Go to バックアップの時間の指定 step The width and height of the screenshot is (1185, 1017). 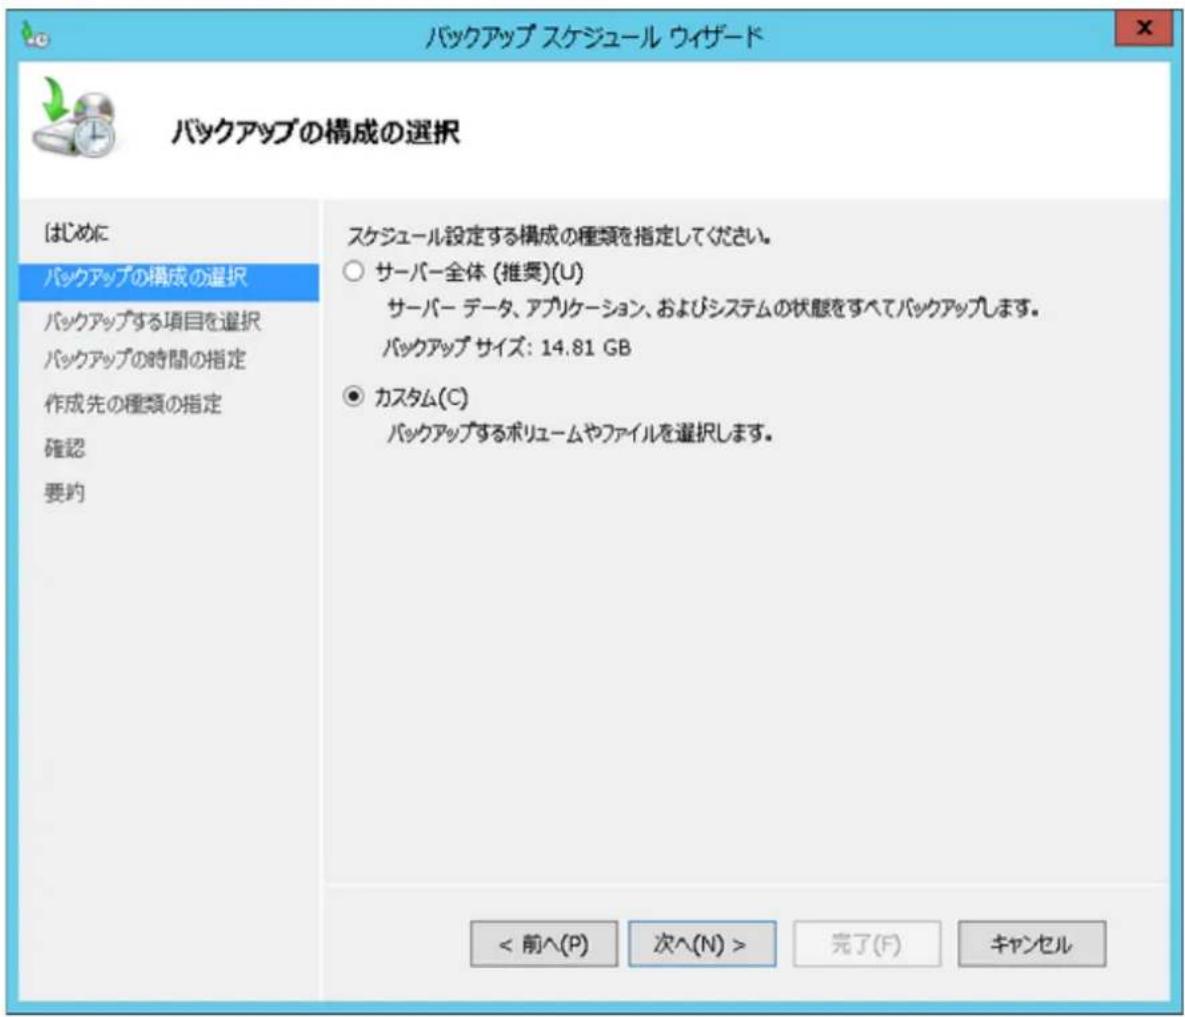(x=145, y=359)
